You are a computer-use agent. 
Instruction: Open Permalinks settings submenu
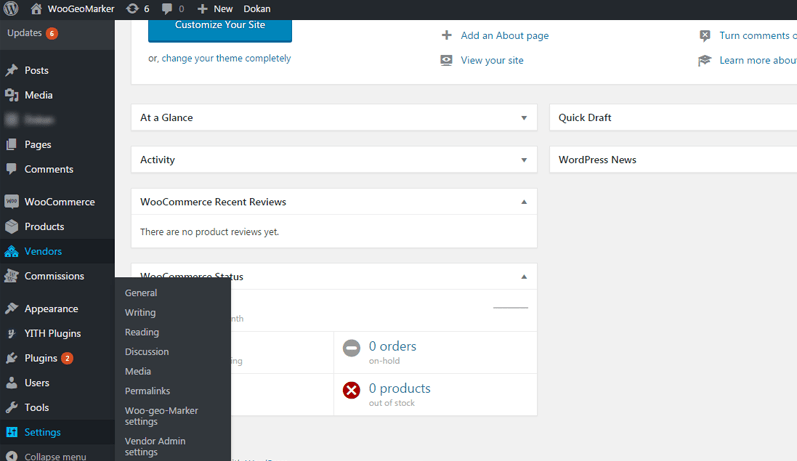(147, 391)
